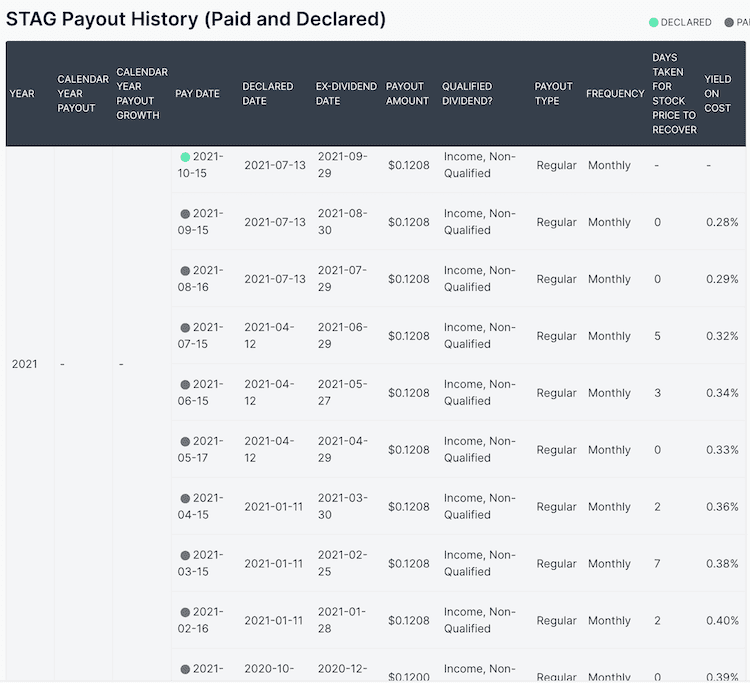Viewport: 750px width, 683px height.
Task: Click the YEAR column header
Action: click(x=22, y=94)
